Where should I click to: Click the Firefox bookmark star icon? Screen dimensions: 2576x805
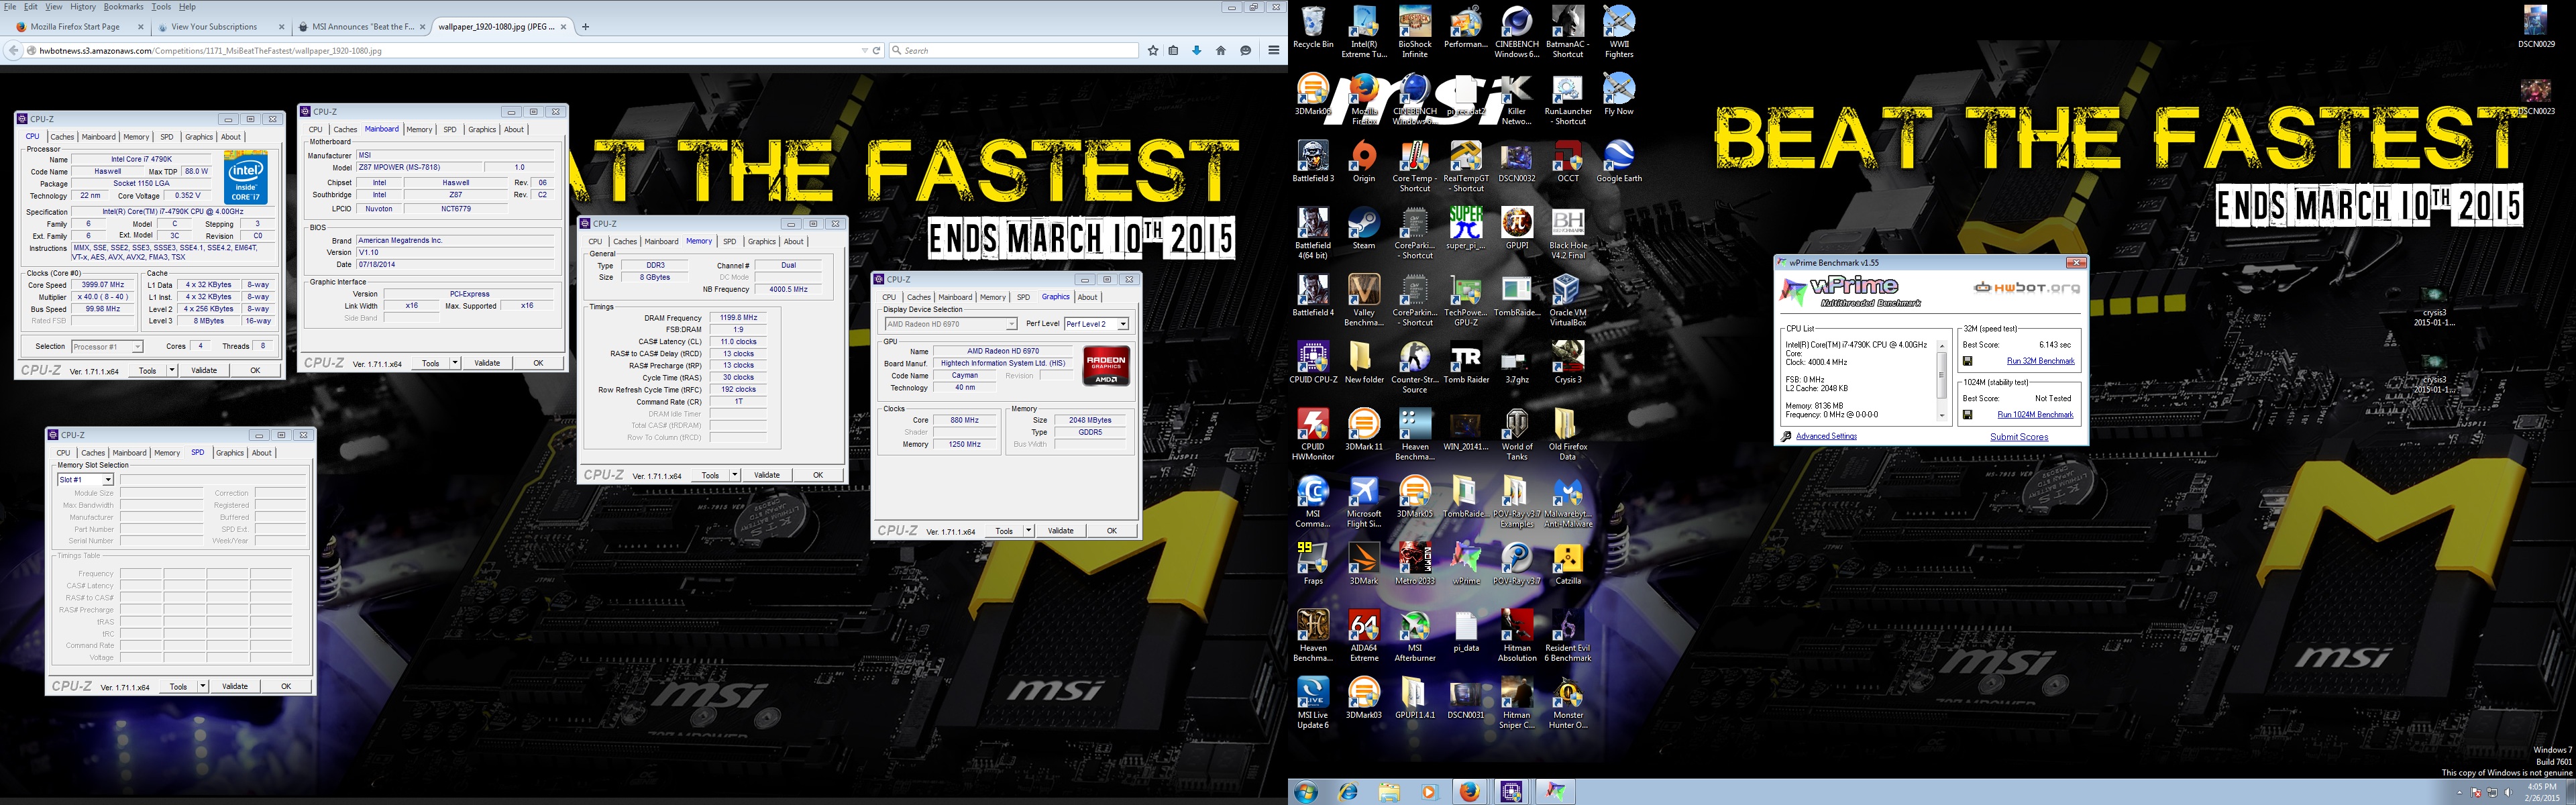[1153, 50]
